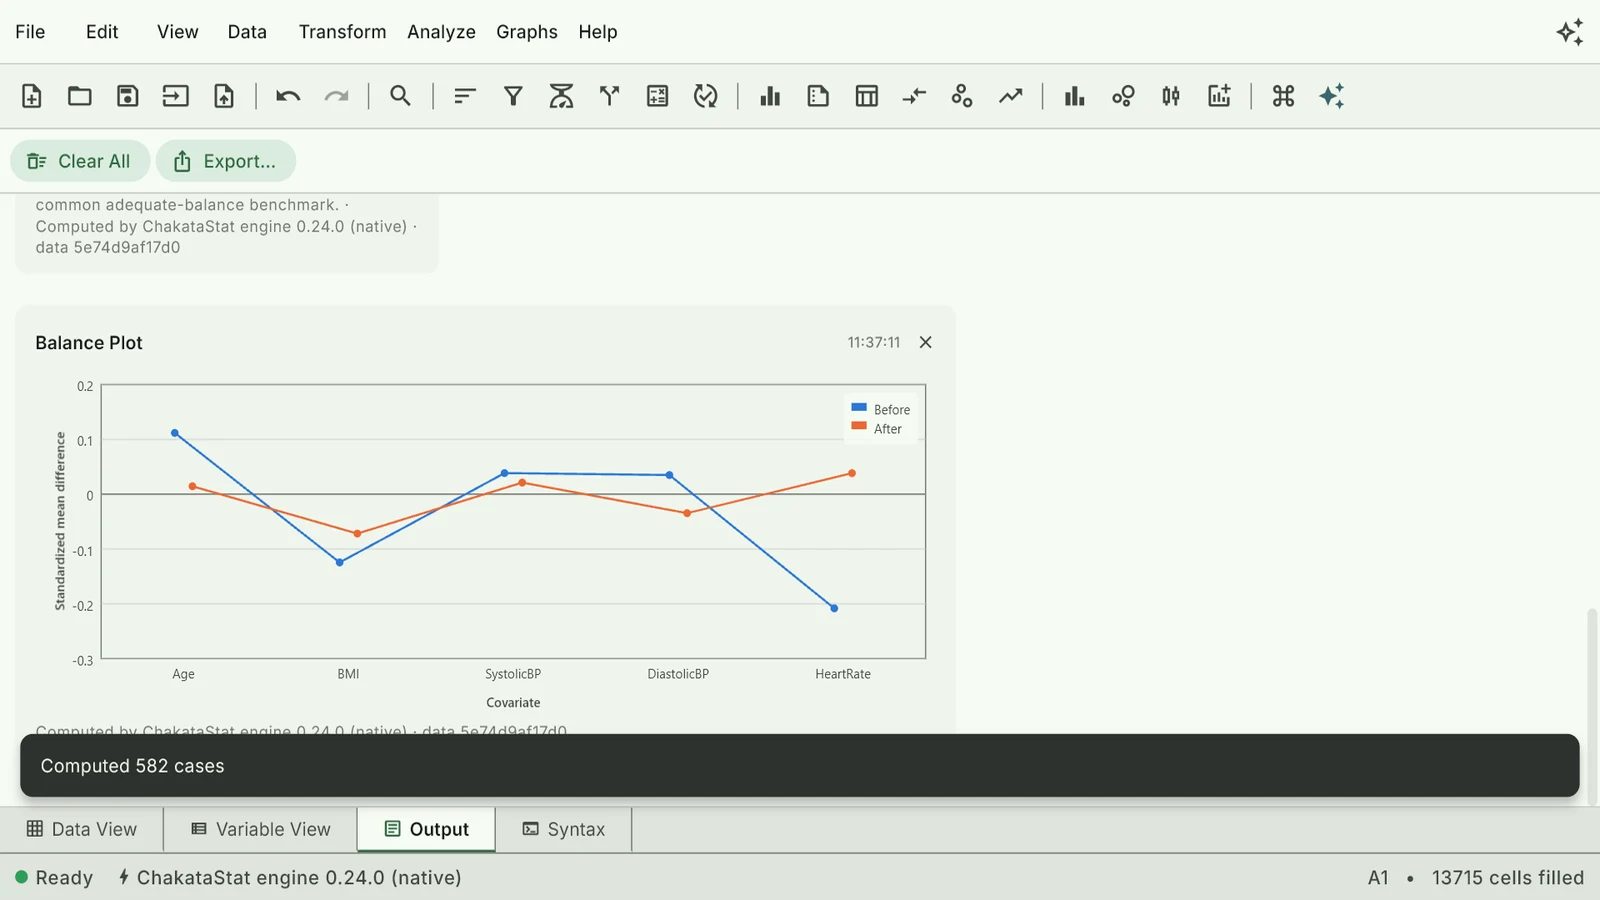Click the Clear All button
The height and width of the screenshot is (900, 1600).
[x=80, y=161]
